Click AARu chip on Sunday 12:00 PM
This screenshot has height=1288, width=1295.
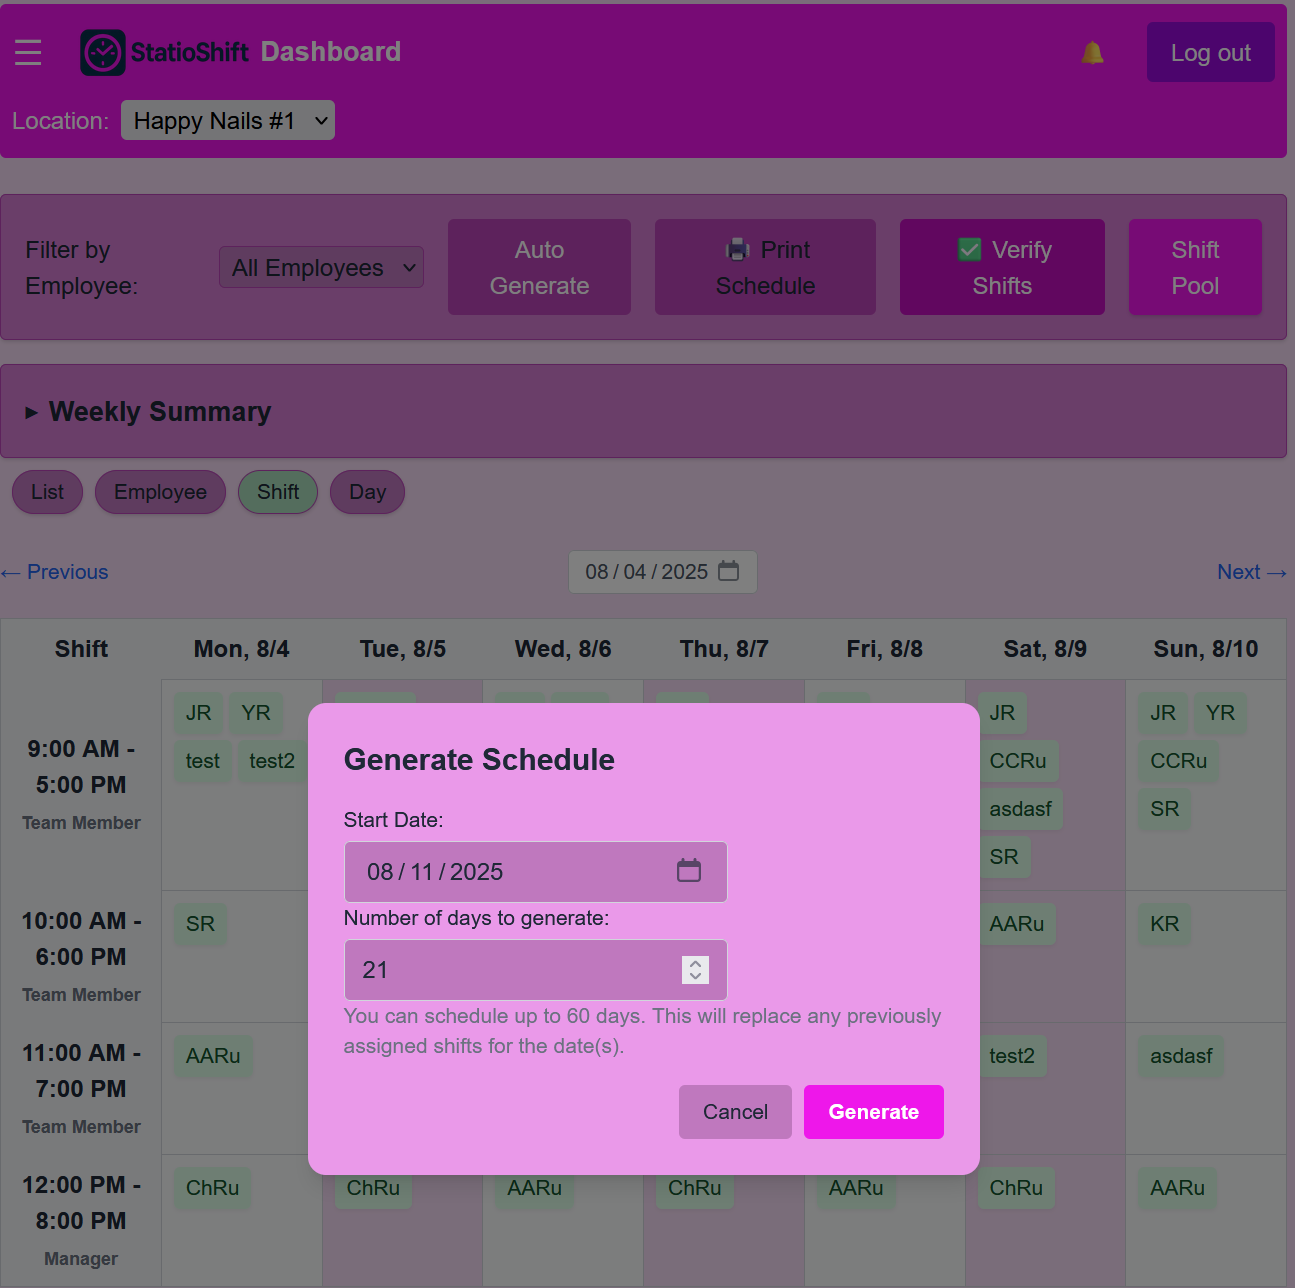(x=1177, y=1188)
